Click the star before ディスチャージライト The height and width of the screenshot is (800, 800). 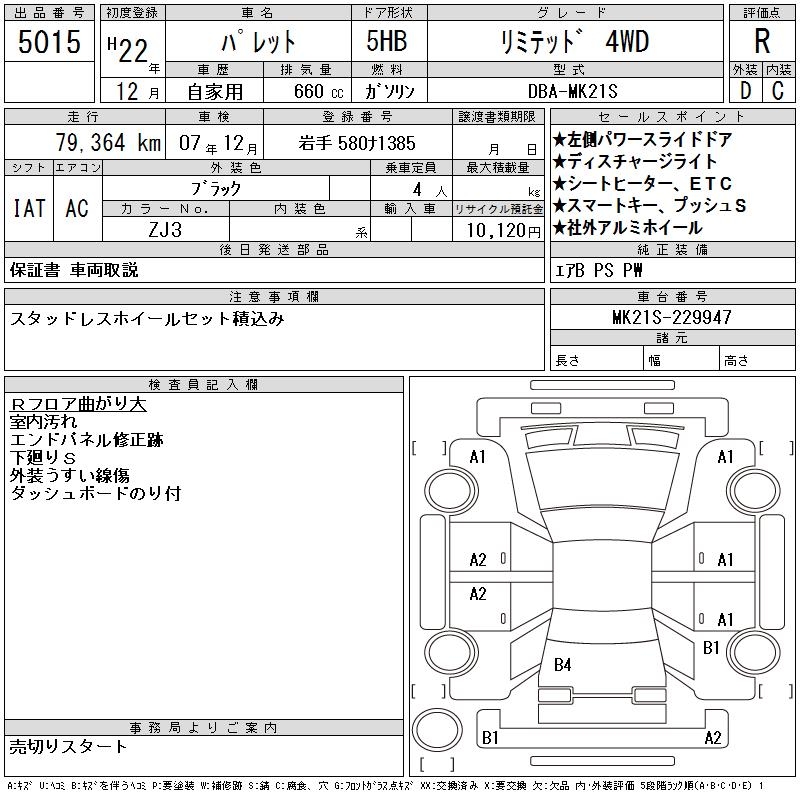tap(560, 162)
